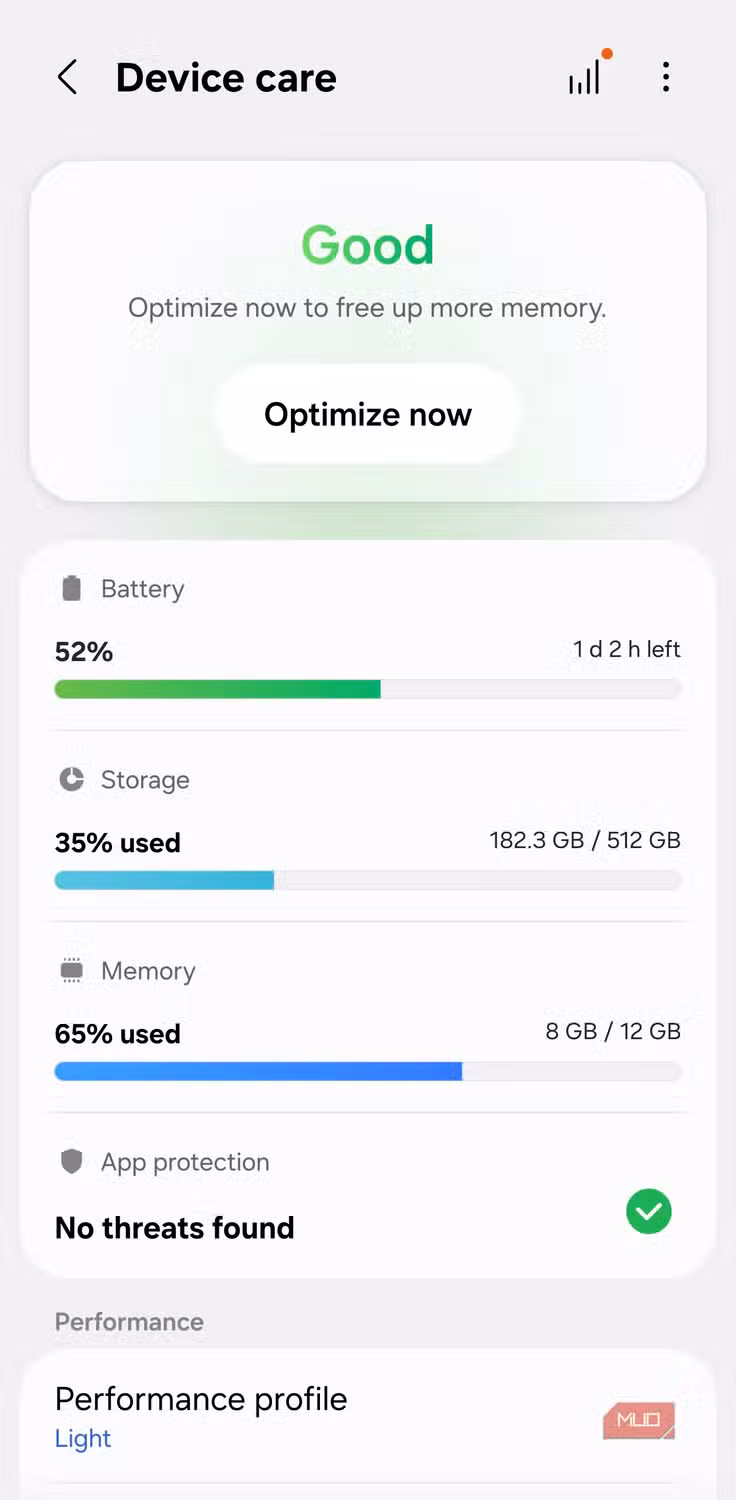Open the Memory section label

(148, 971)
